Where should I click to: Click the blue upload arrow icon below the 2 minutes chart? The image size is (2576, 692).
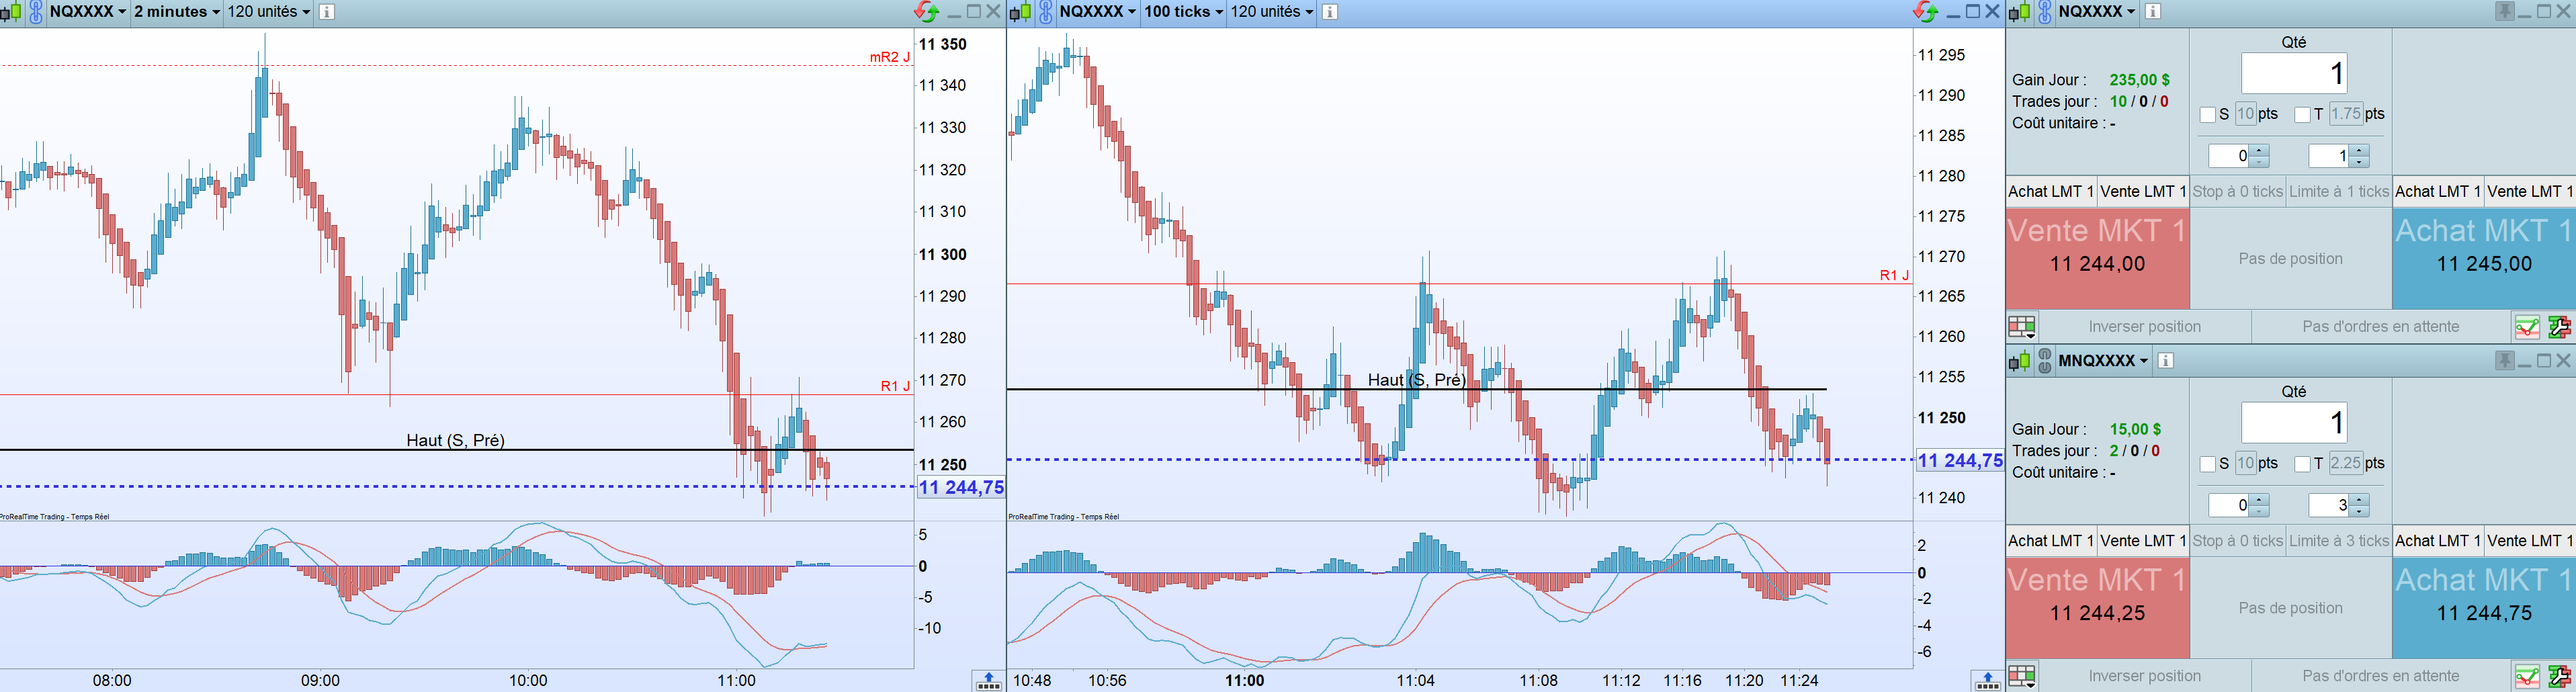(x=988, y=681)
